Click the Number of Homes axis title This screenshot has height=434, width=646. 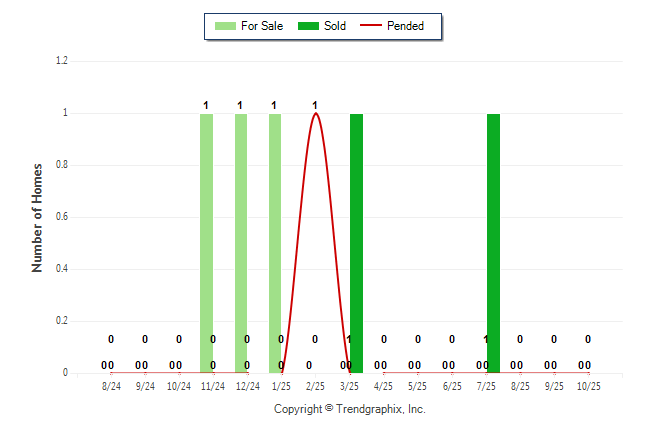point(38,217)
